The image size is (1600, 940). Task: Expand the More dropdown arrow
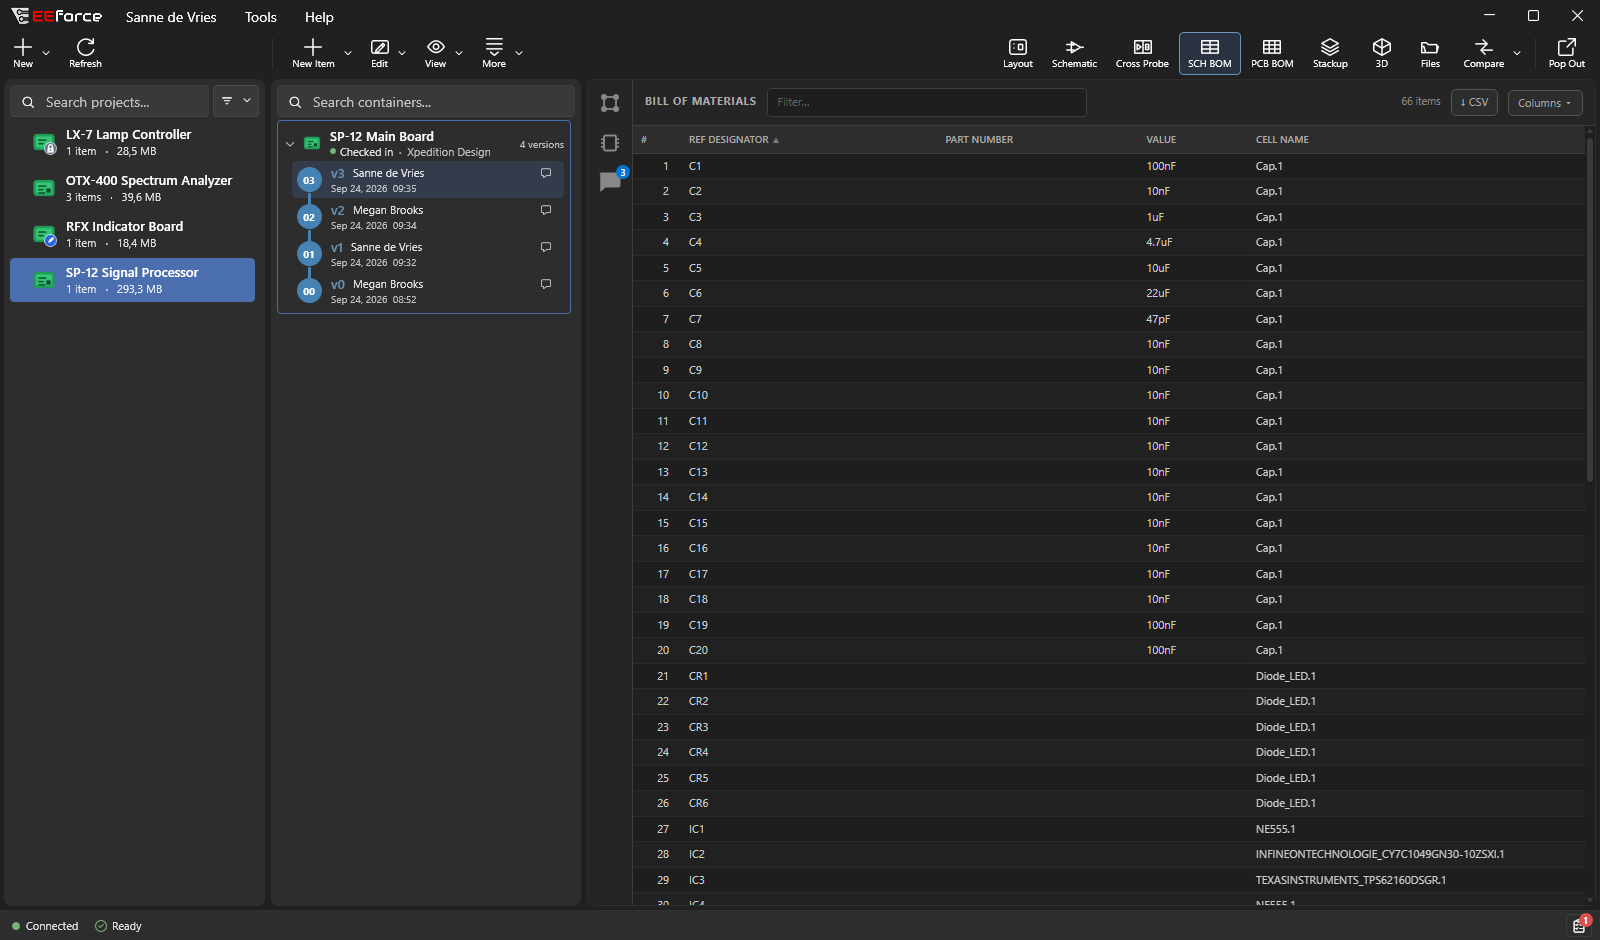pyautogui.click(x=519, y=52)
